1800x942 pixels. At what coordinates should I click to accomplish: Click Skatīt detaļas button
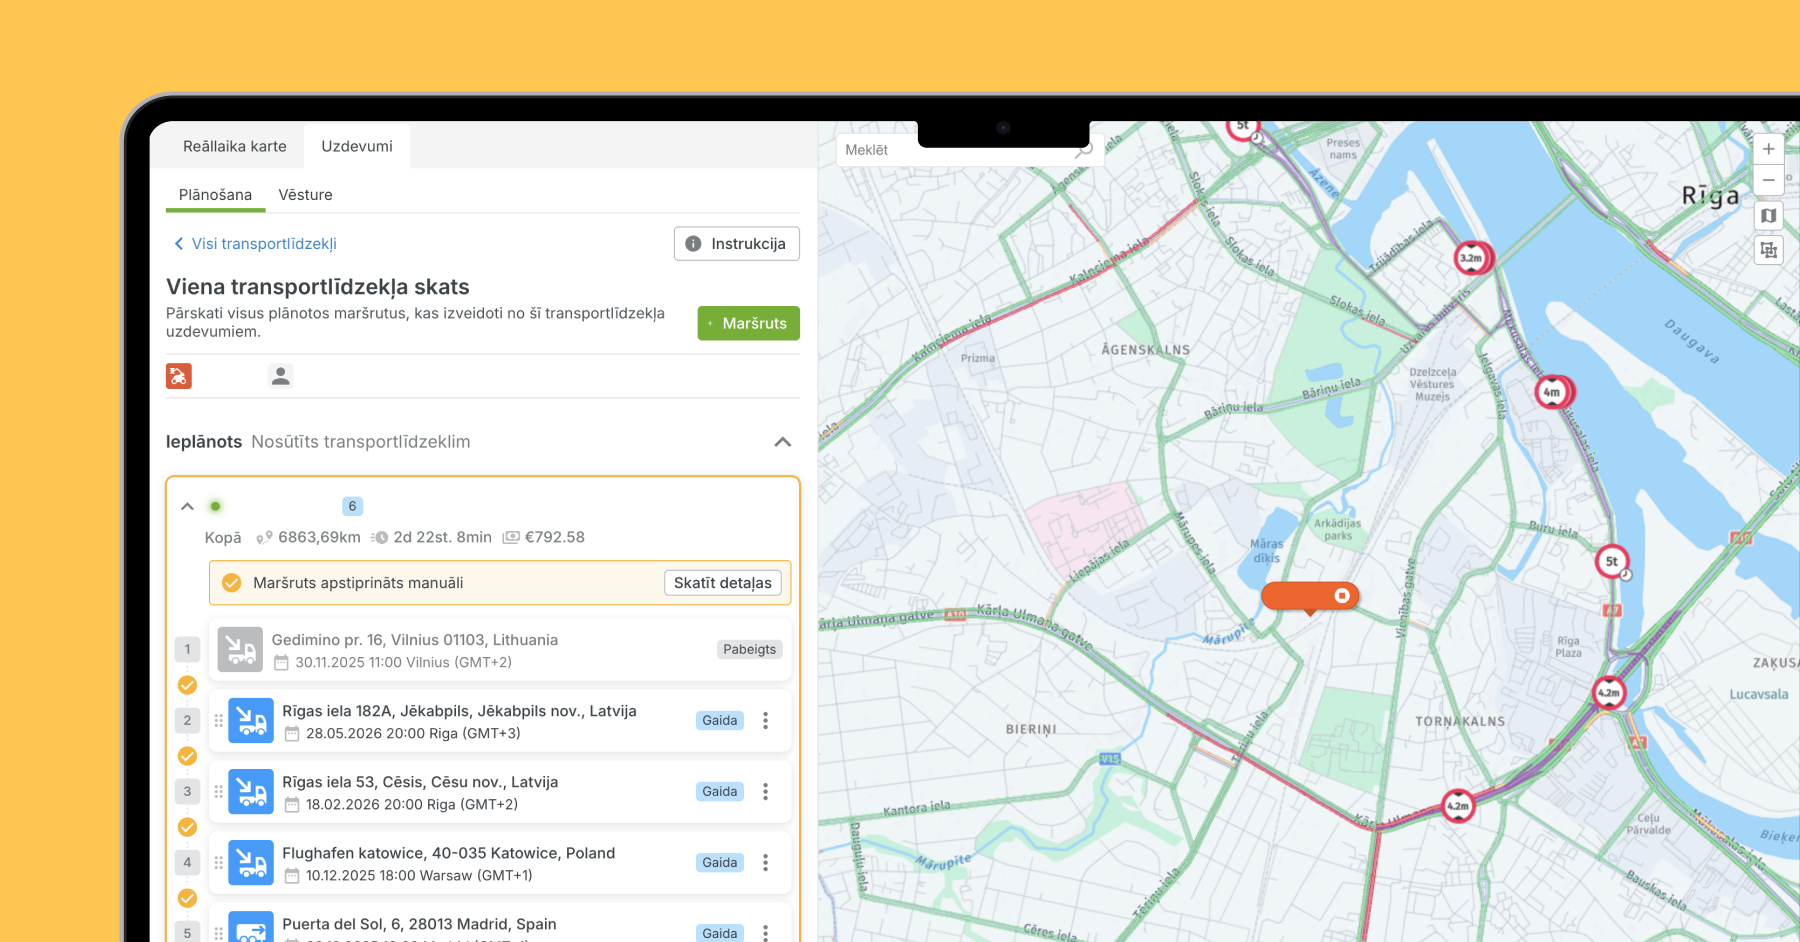point(723,583)
